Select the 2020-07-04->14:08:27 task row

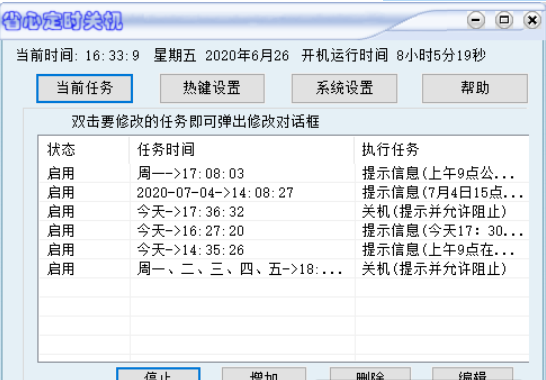[x=284, y=192]
